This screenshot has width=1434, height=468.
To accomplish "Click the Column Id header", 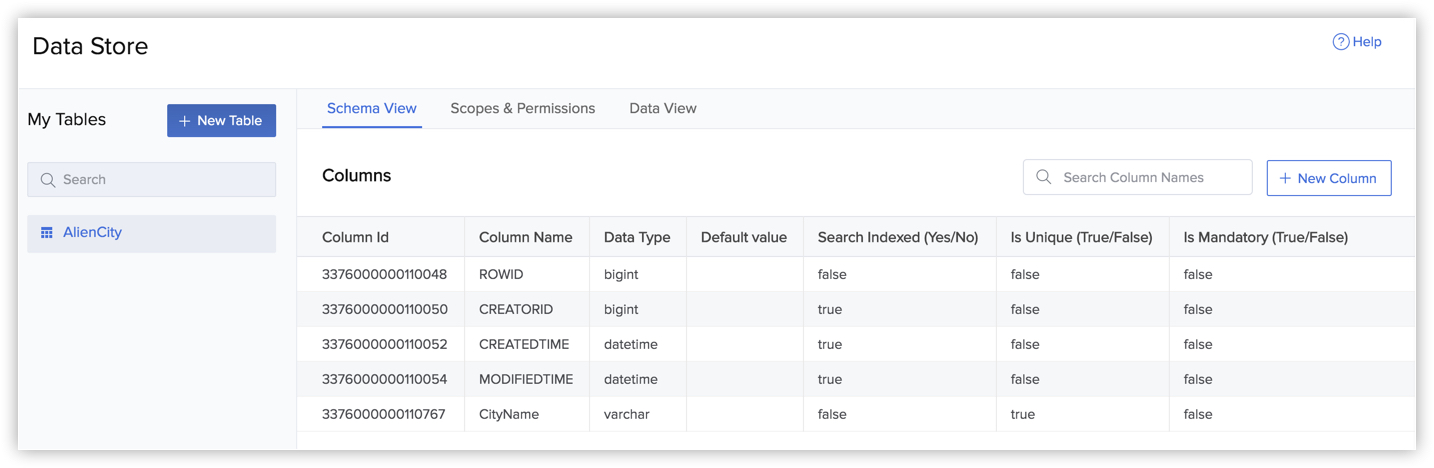I will click(355, 237).
